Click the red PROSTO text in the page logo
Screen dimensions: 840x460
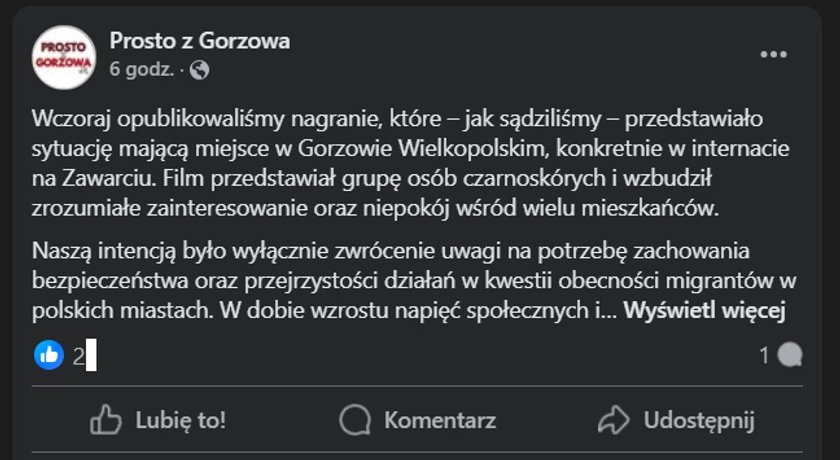64,47
